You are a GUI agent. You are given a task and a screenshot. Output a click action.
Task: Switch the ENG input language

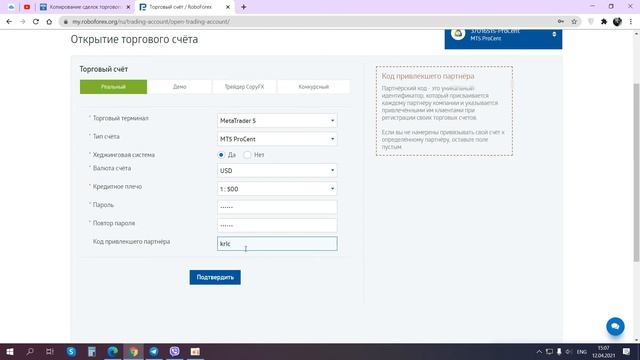pyautogui.click(x=582, y=352)
